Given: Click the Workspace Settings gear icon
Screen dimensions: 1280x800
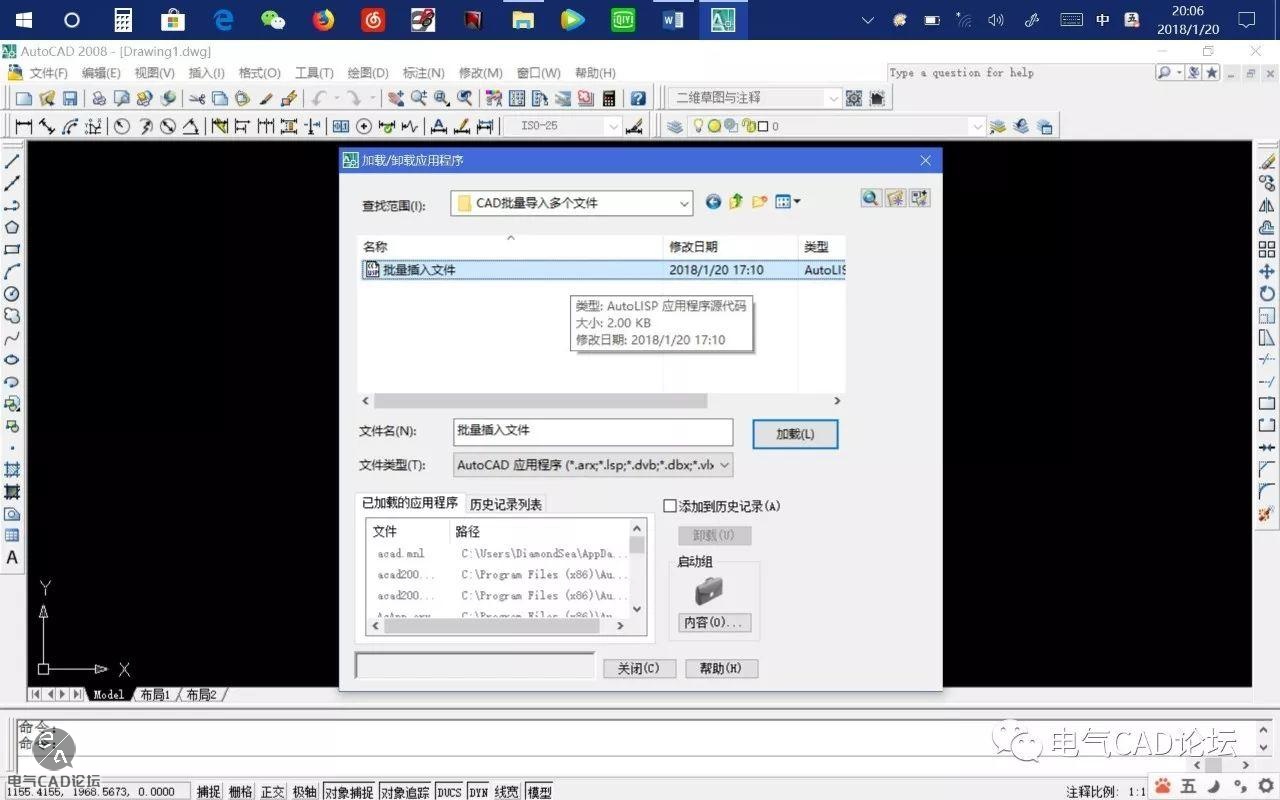Looking at the screenshot, I should click(x=854, y=98).
